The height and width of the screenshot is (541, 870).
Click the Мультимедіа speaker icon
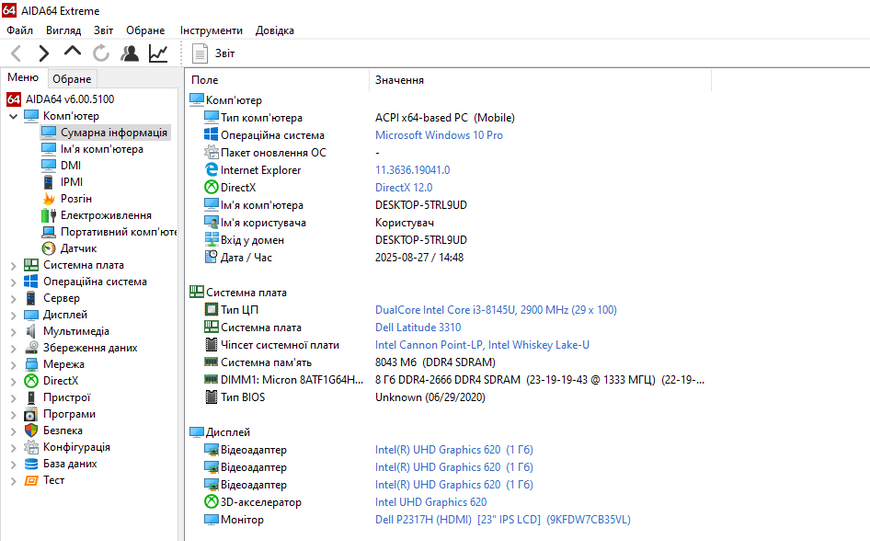tap(31, 331)
